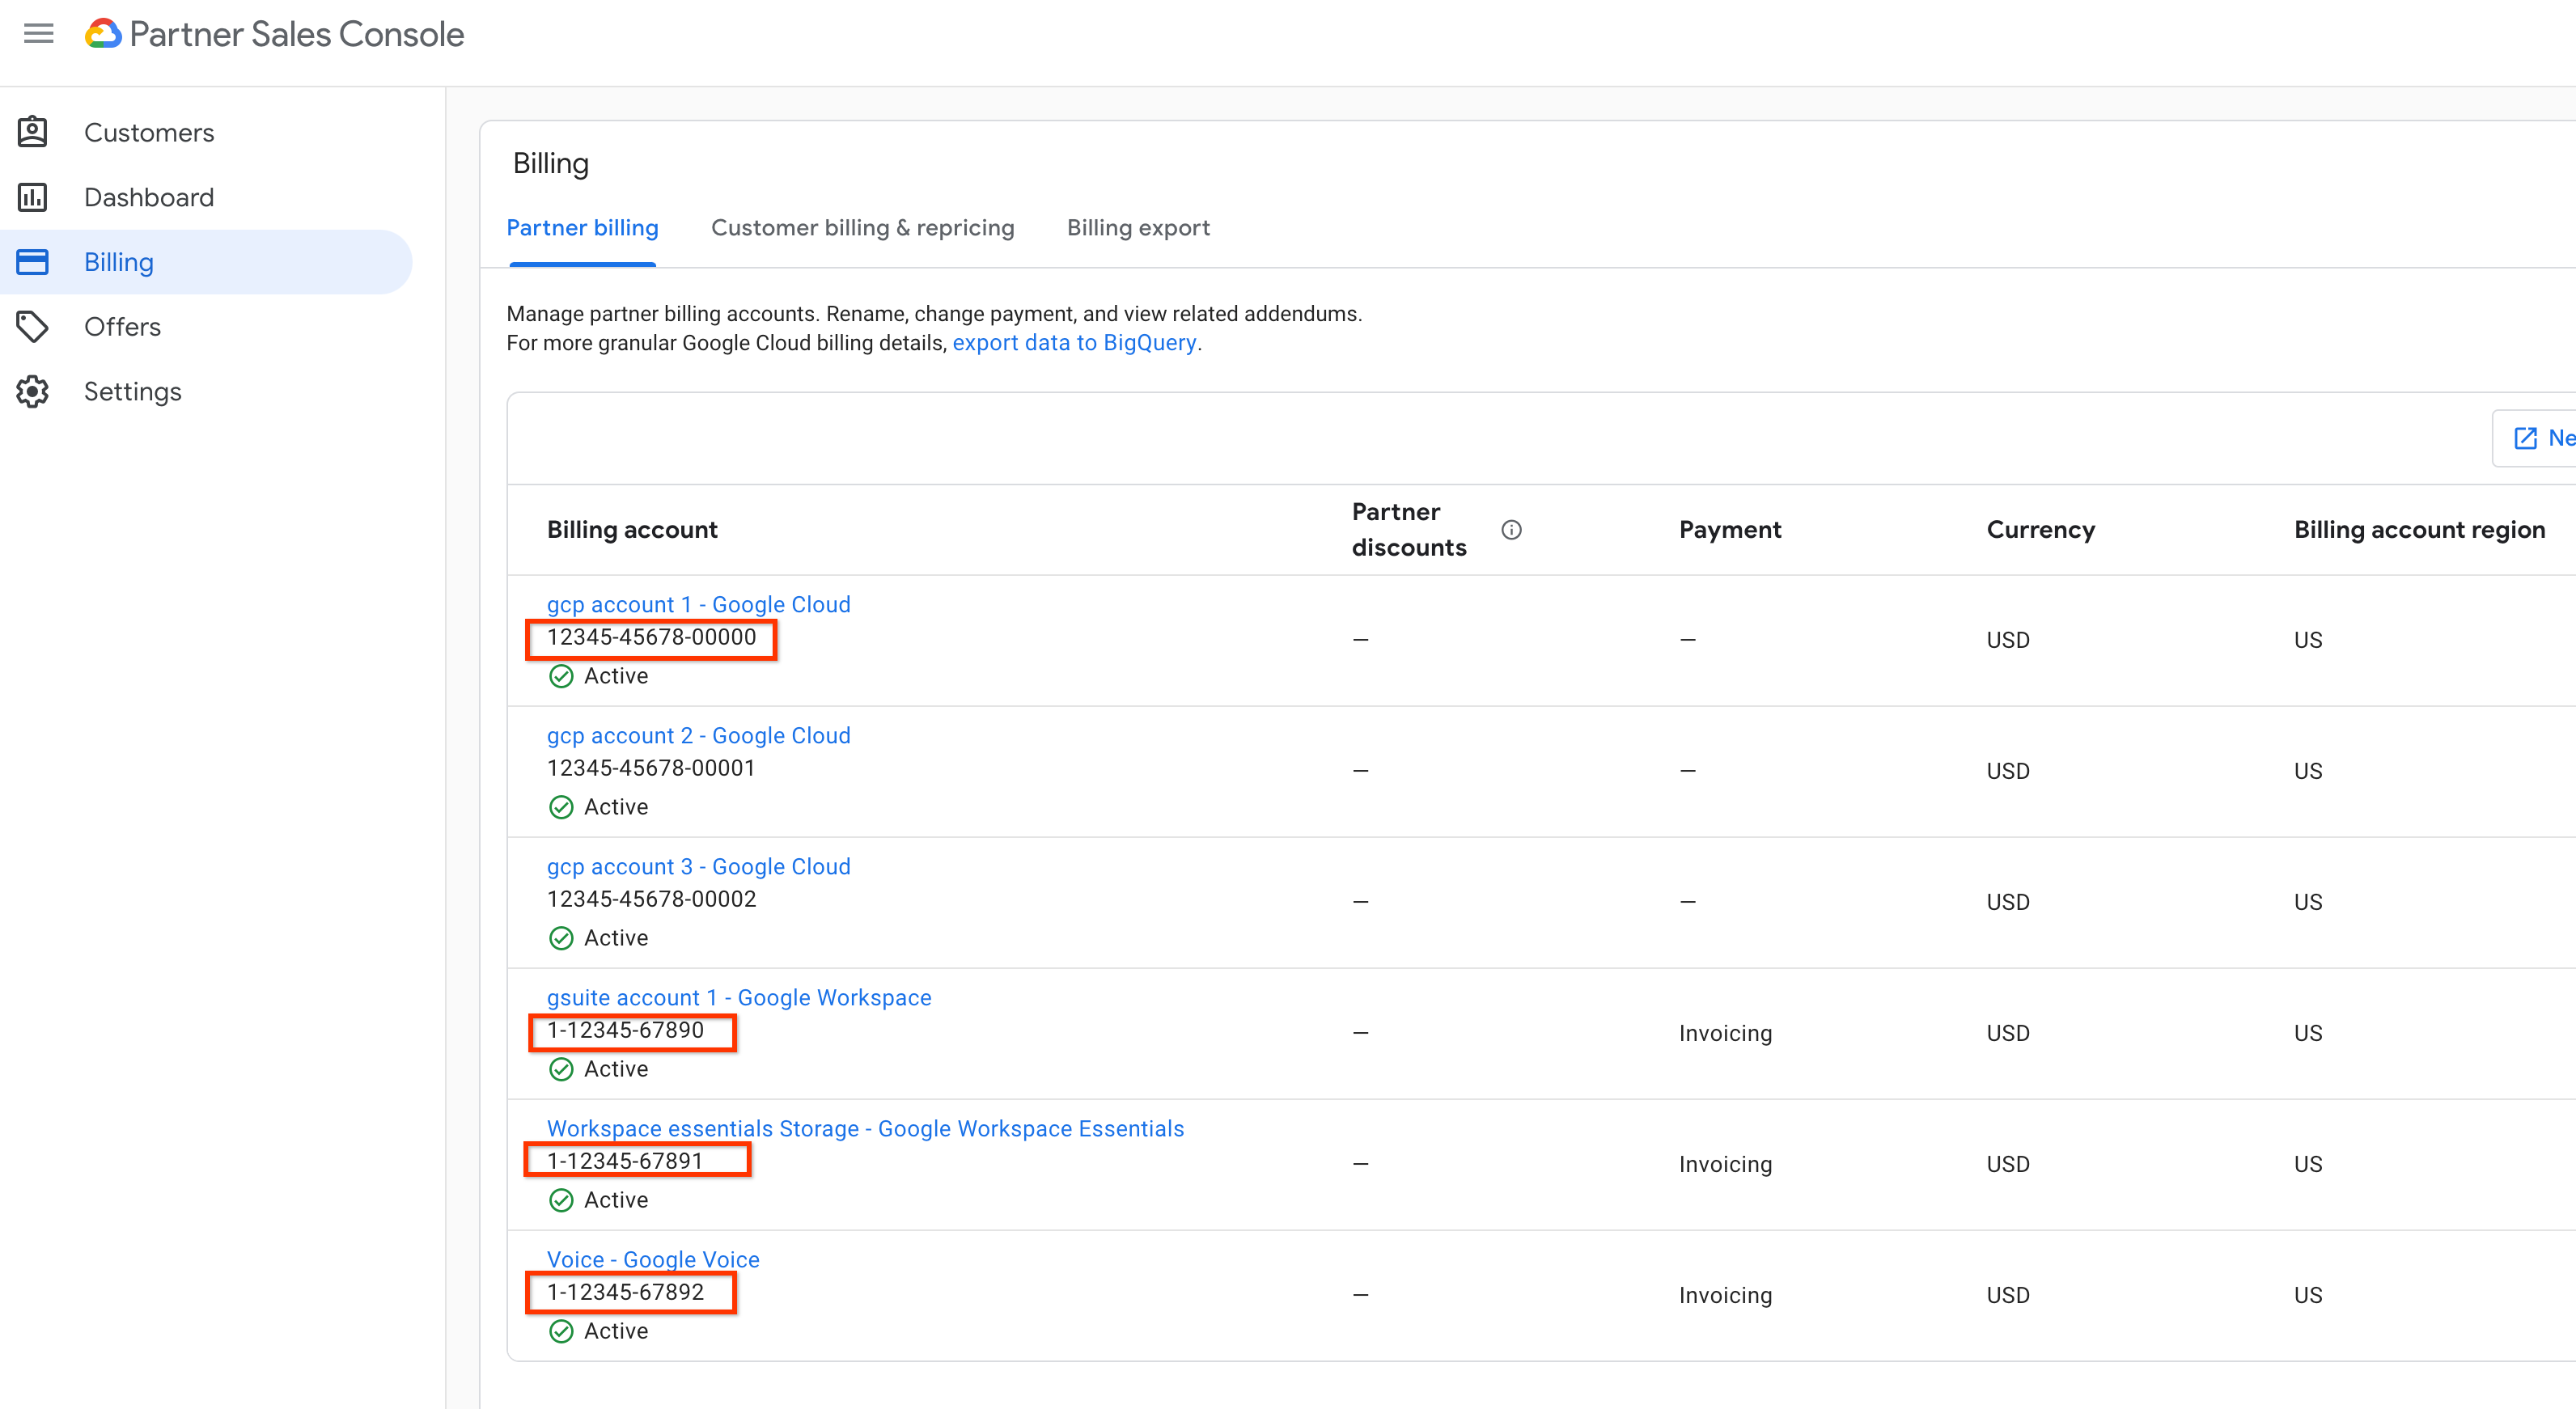Select the Customer billing & repricing tab
Image resolution: width=2576 pixels, height=1409 pixels.
coord(862,227)
